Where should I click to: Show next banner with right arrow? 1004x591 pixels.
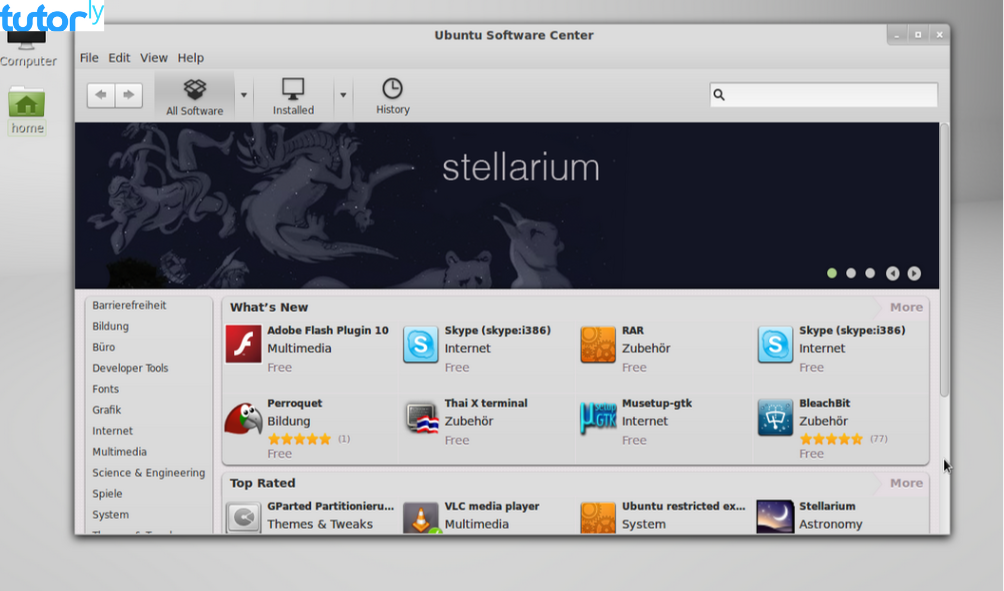(914, 273)
